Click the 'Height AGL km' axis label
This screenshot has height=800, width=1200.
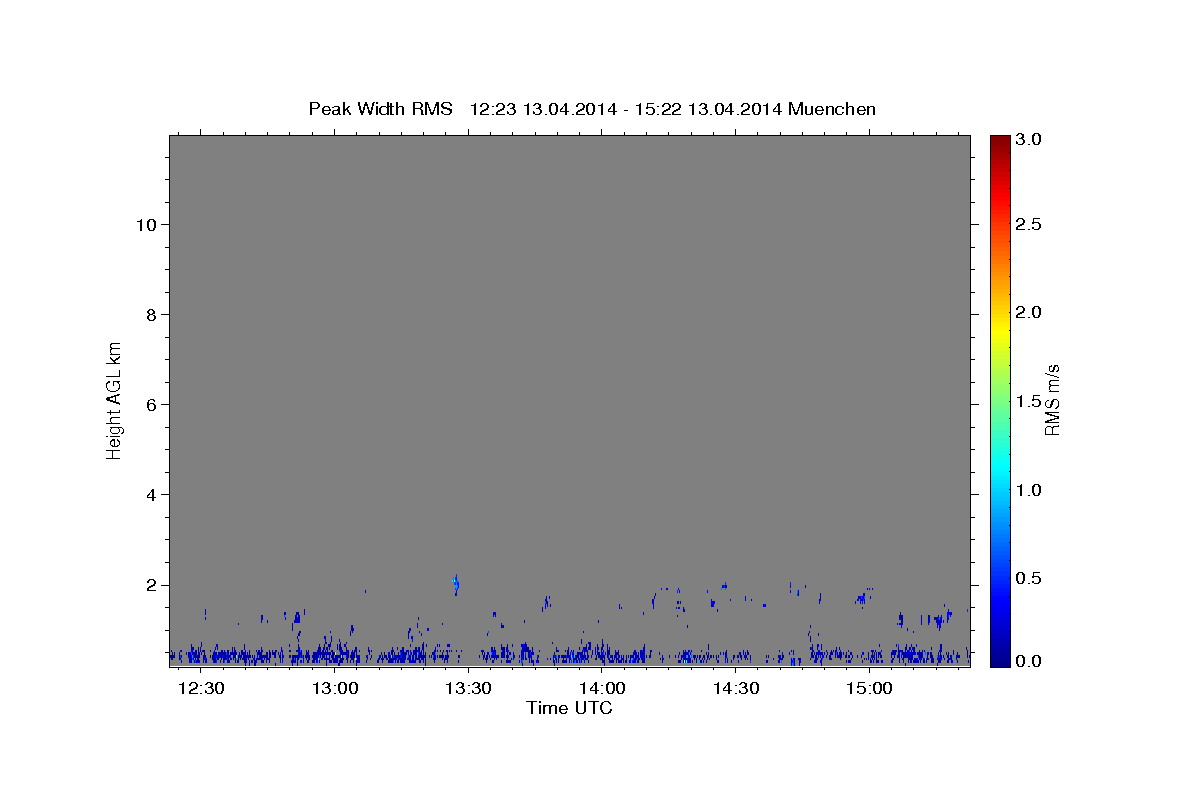point(114,400)
